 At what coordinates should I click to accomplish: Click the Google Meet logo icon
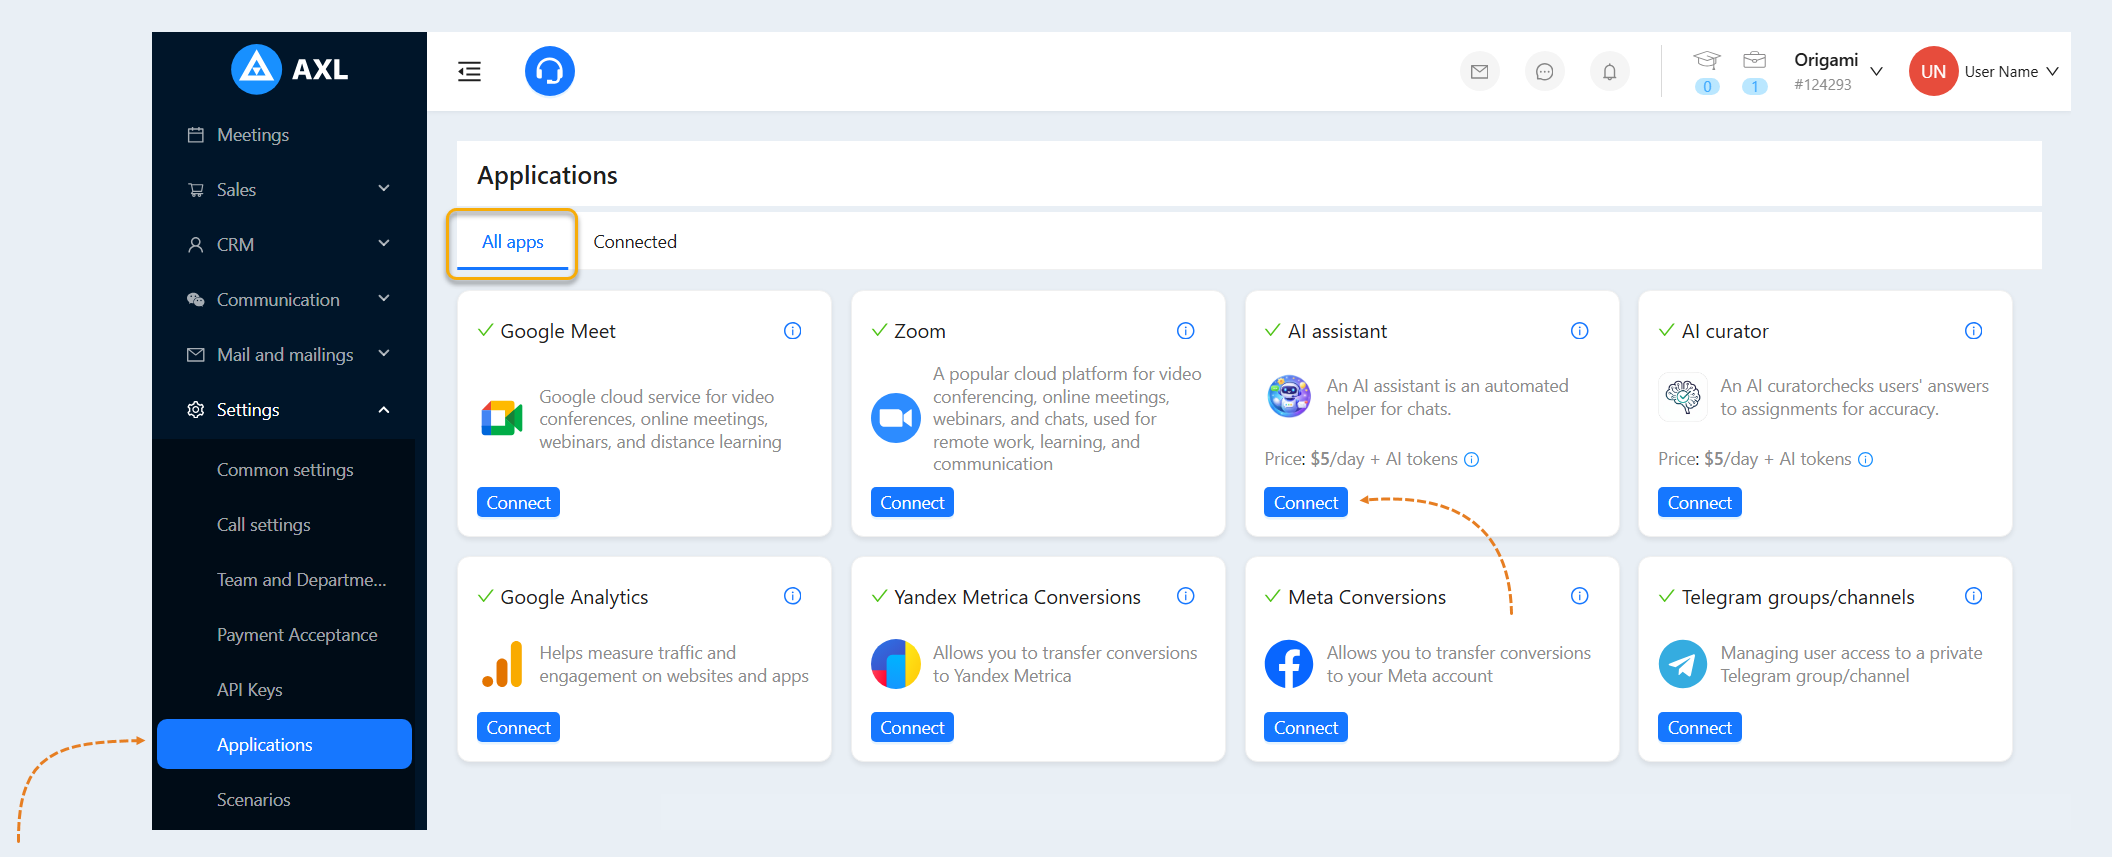pyautogui.click(x=502, y=418)
